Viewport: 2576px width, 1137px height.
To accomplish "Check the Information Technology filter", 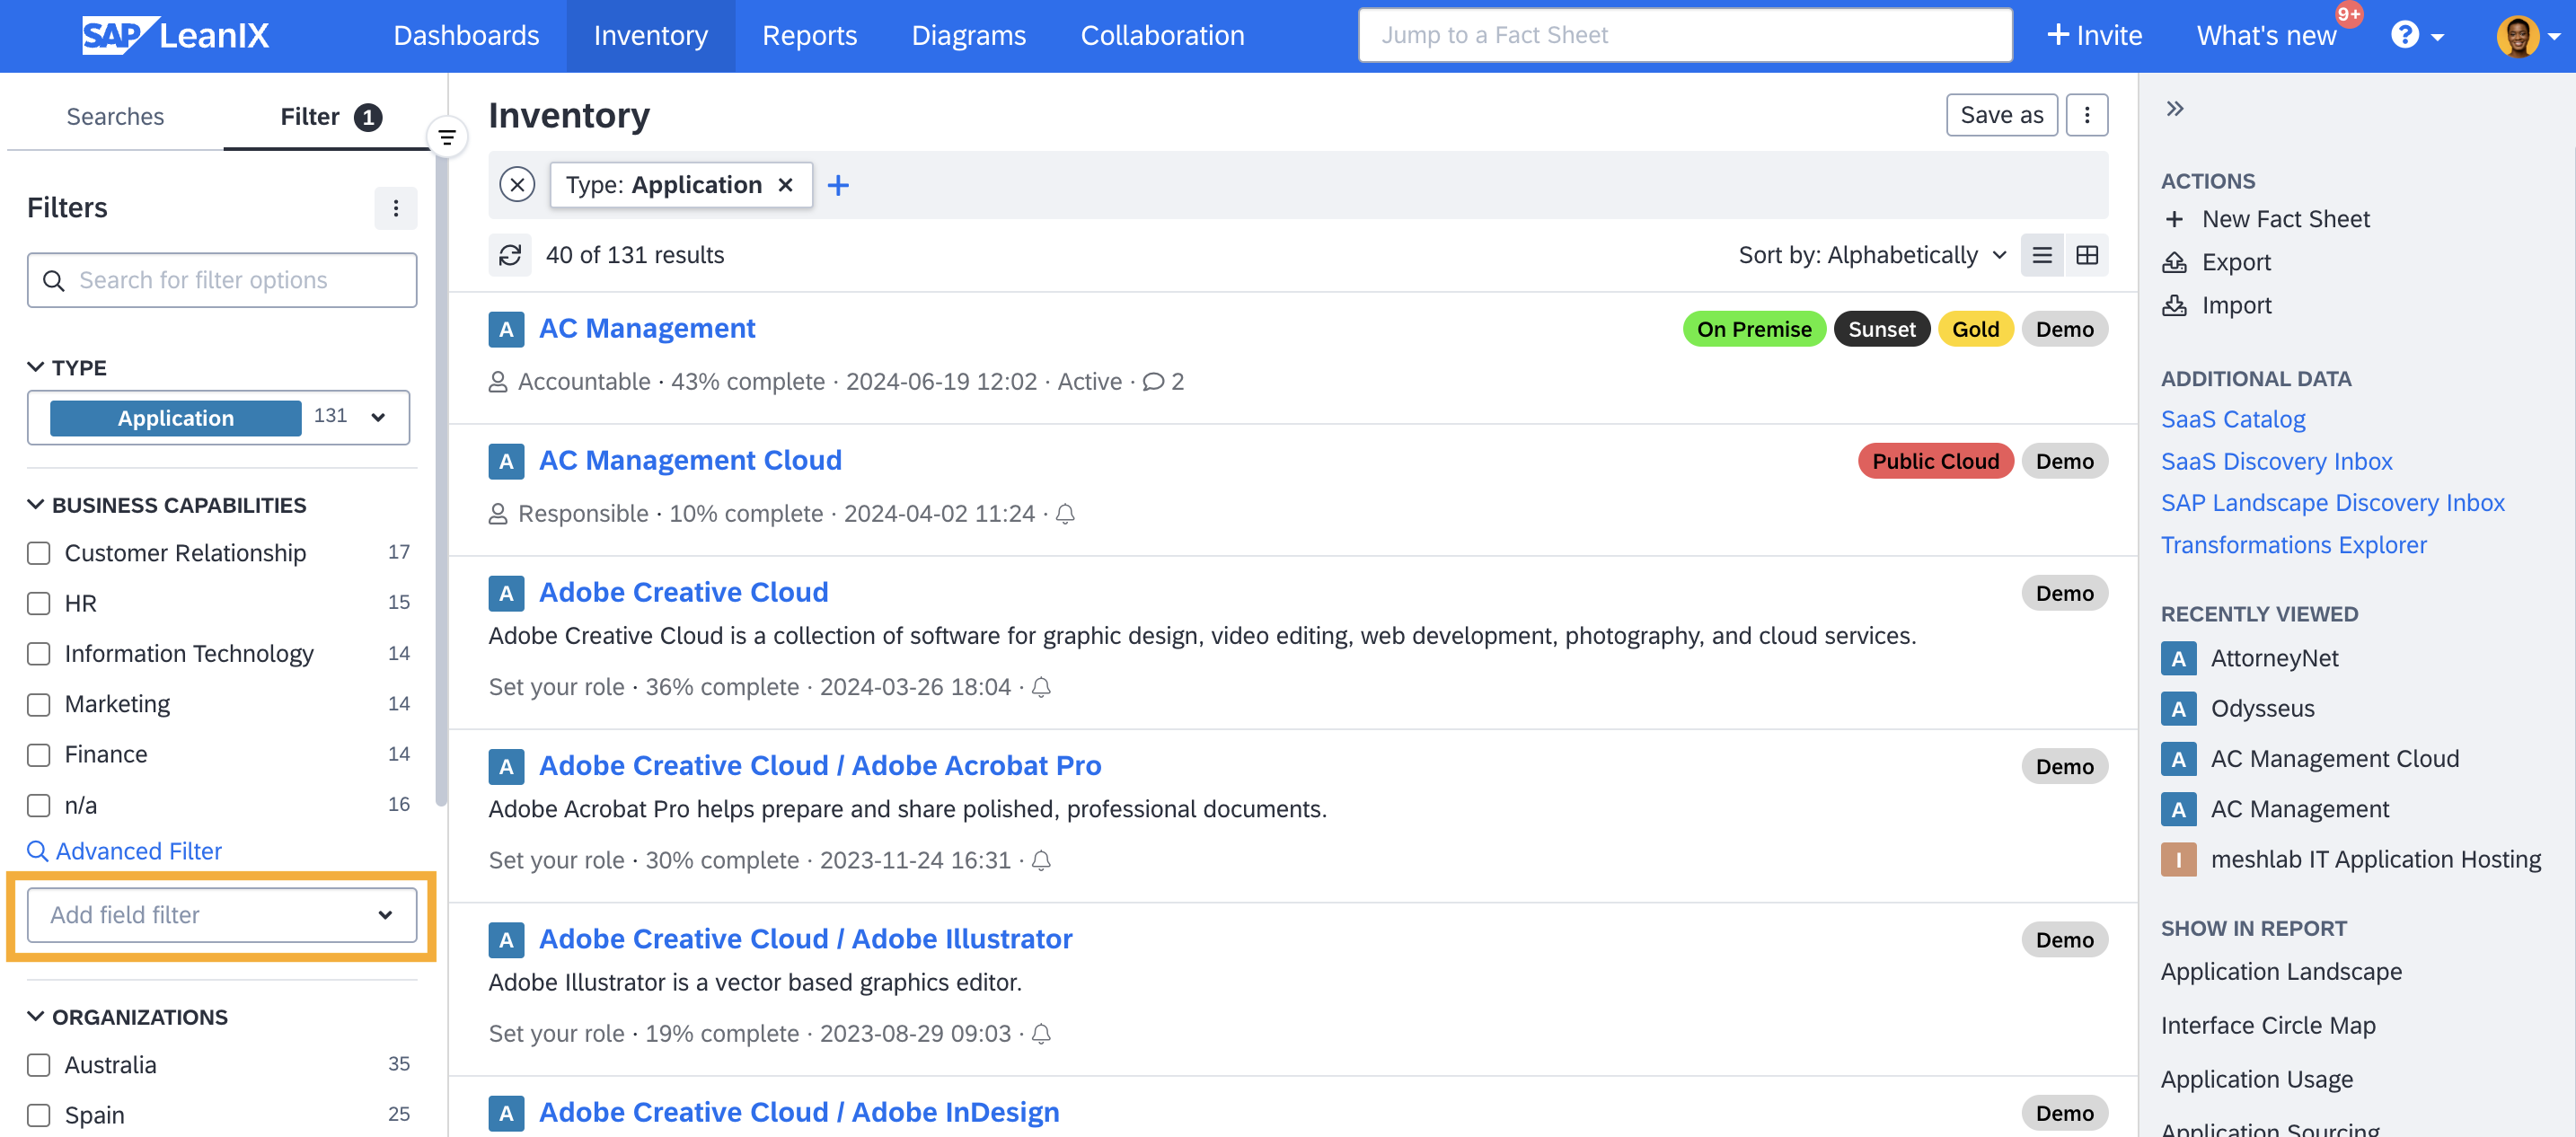I will pos(39,653).
